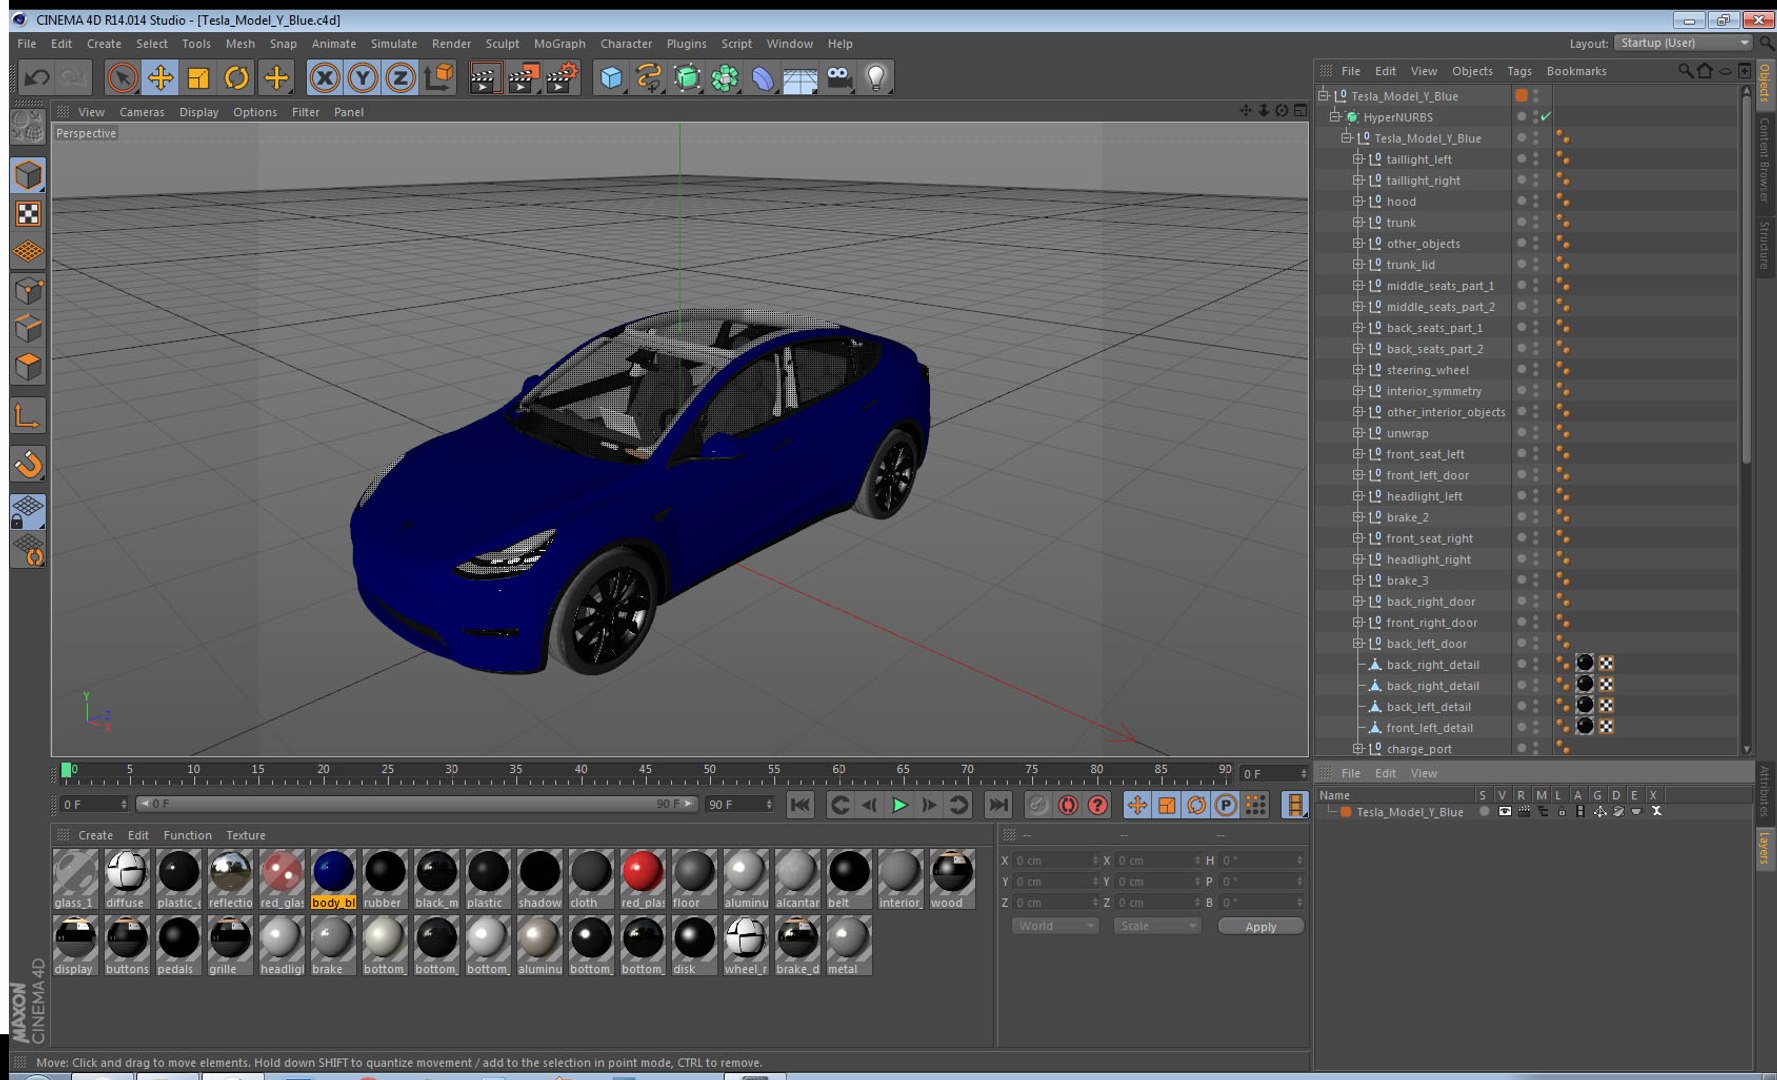
Task: Add a camera object icon
Action: 839,77
